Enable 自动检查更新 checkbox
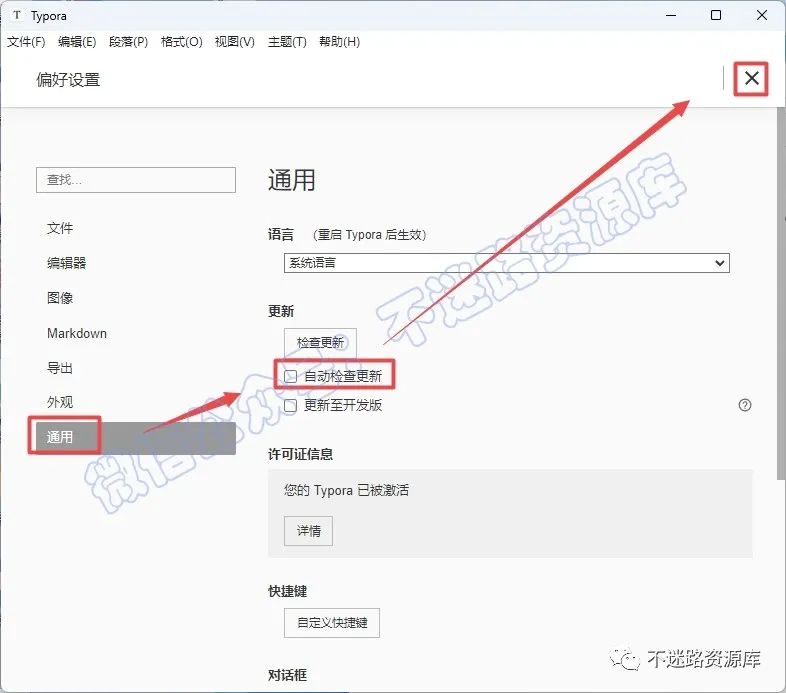This screenshot has height=693, width=786. tap(291, 376)
